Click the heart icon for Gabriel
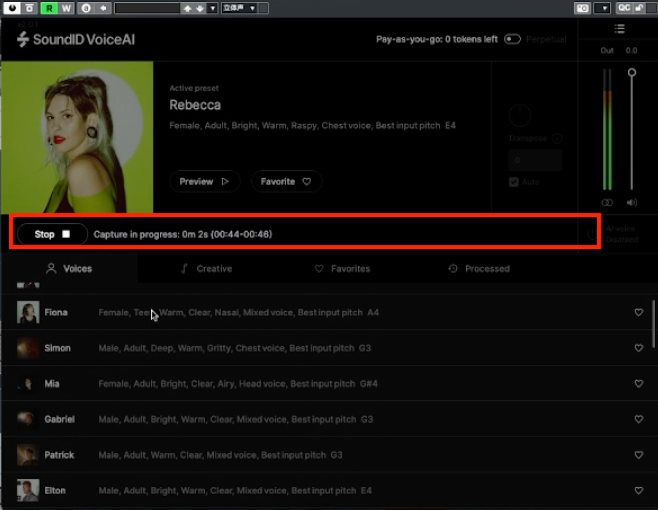The width and height of the screenshot is (658, 510). (x=639, y=420)
